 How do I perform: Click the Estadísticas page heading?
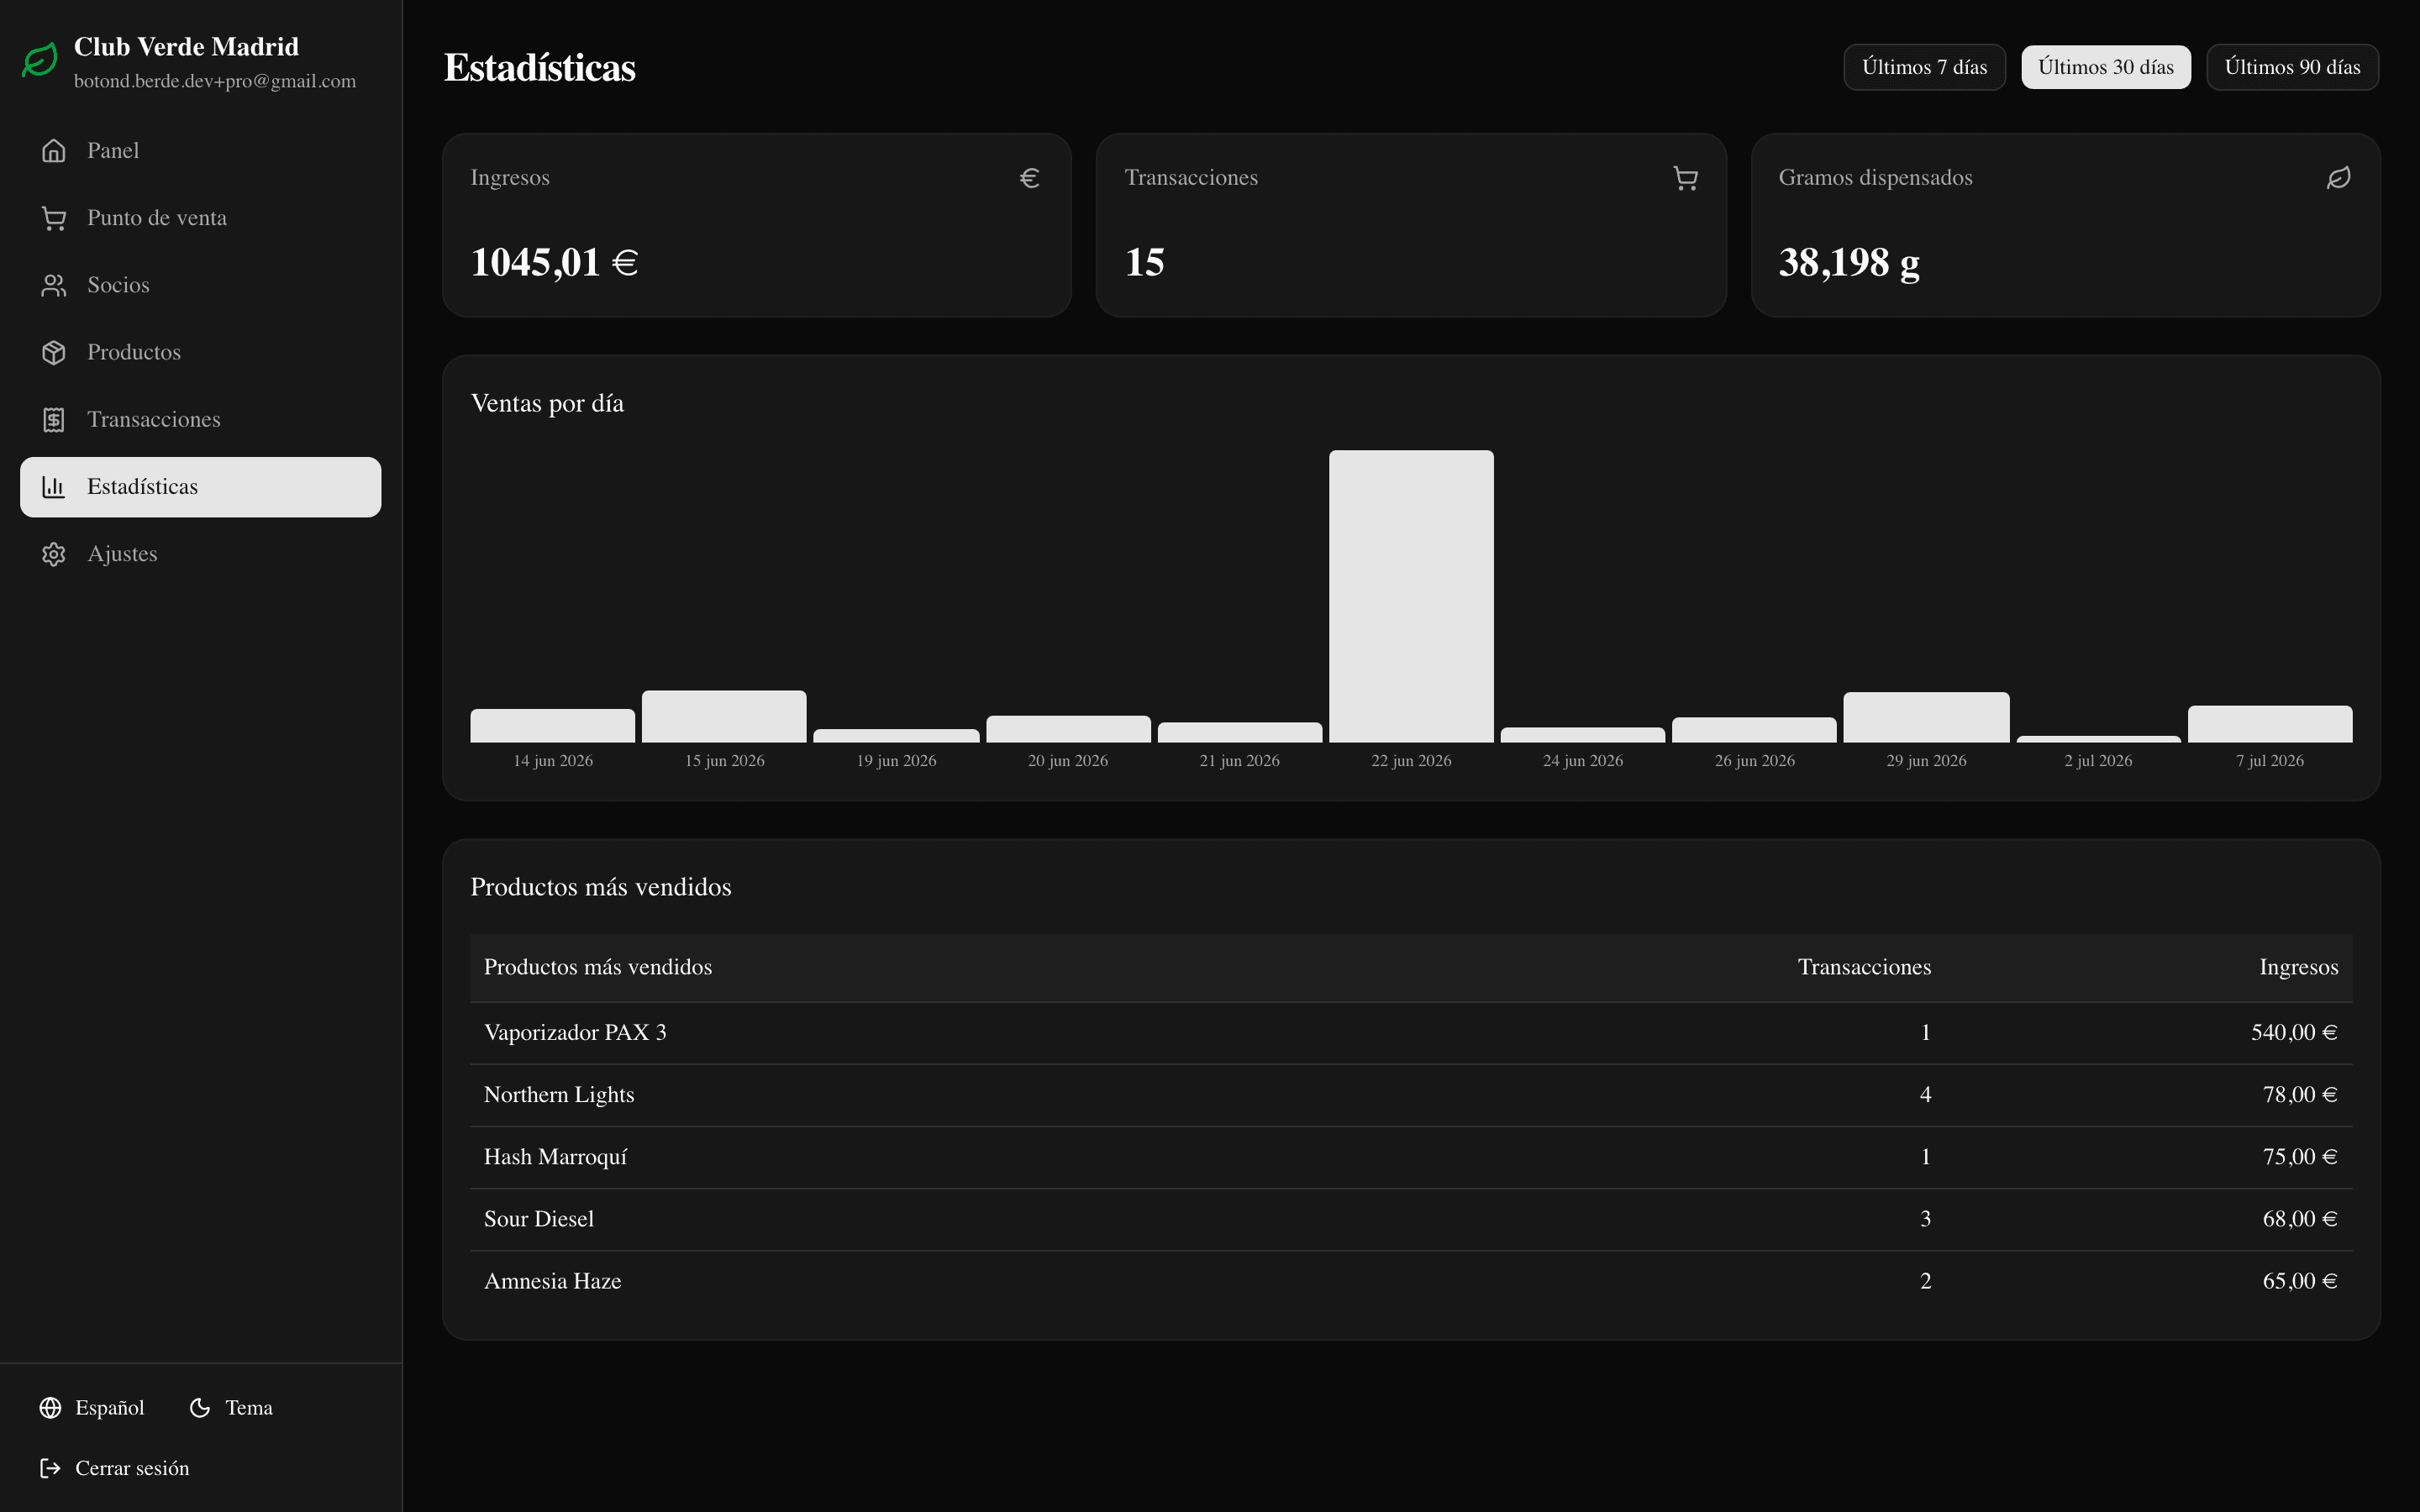pyautogui.click(x=539, y=67)
